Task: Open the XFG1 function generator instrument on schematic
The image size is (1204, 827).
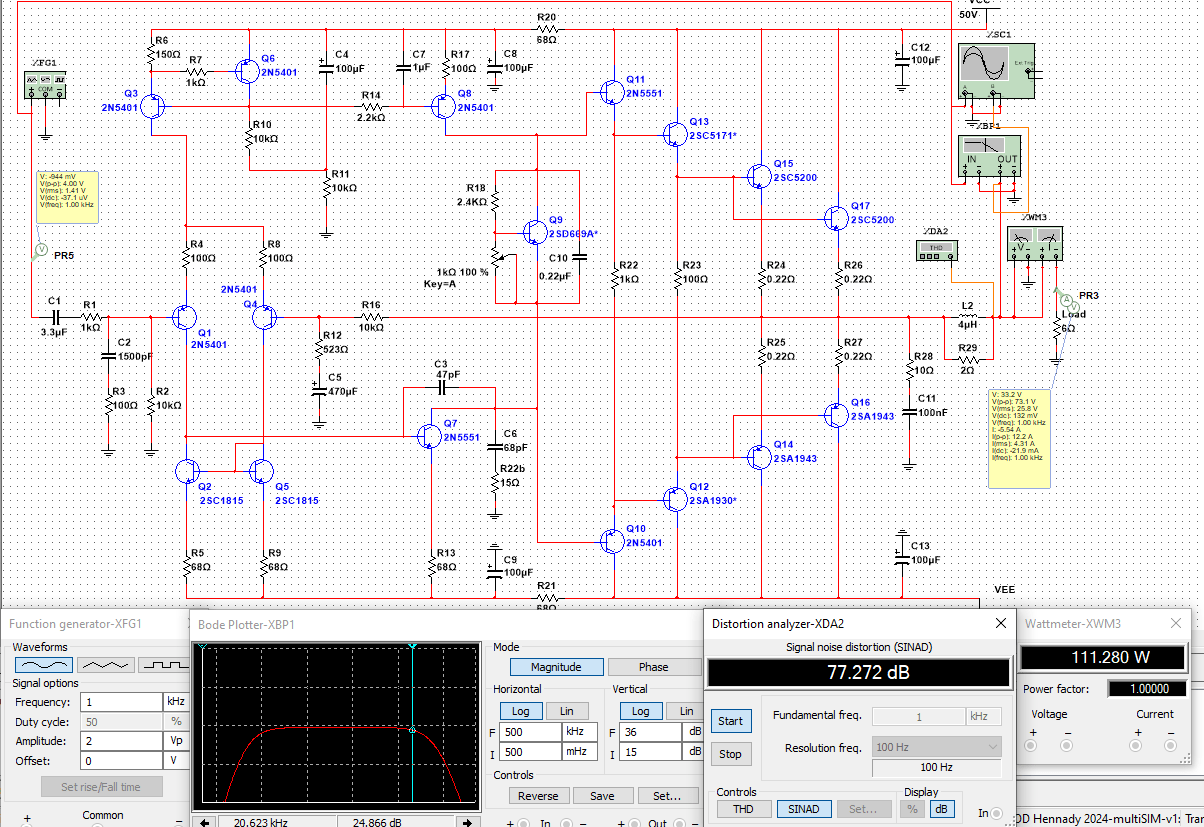Action: point(45,84)
